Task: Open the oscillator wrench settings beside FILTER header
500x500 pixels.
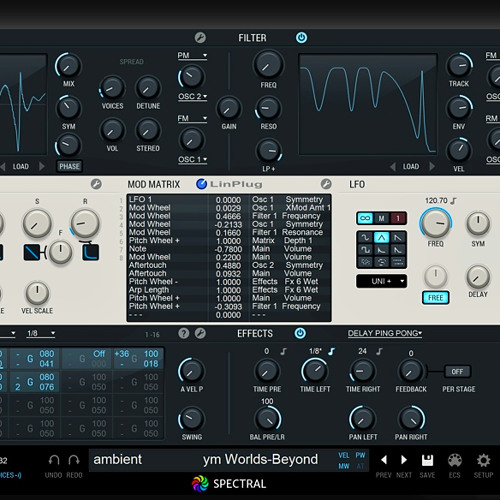Action: point(200,38)
